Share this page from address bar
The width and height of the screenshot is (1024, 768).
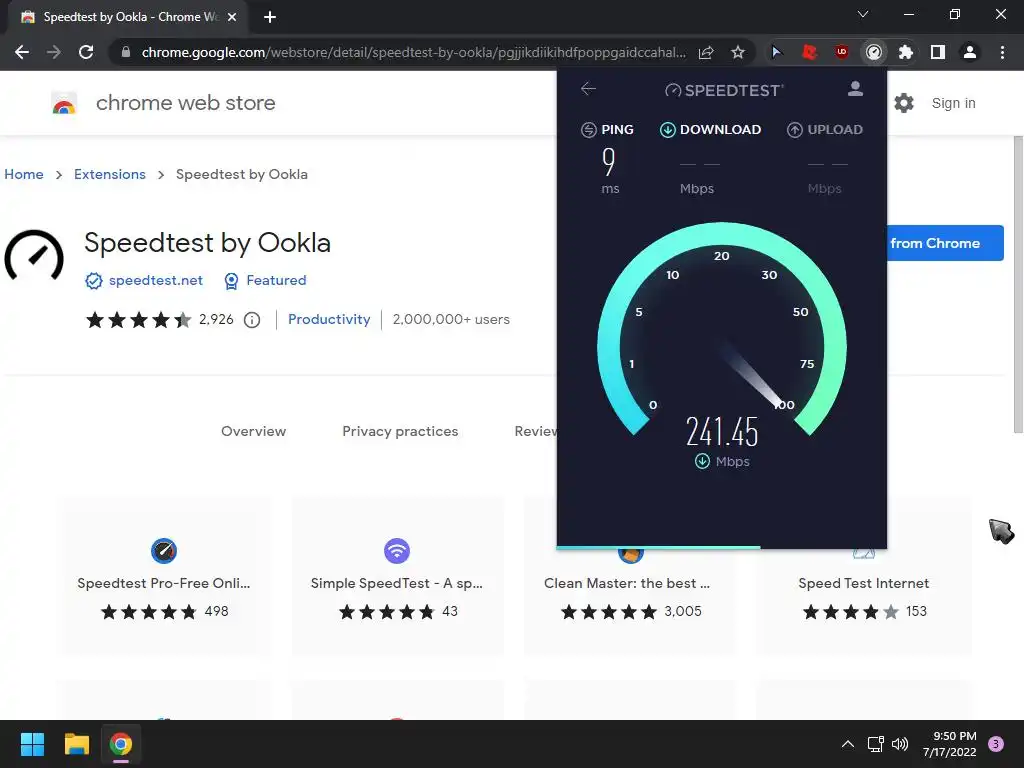click(x=706, y=52)
